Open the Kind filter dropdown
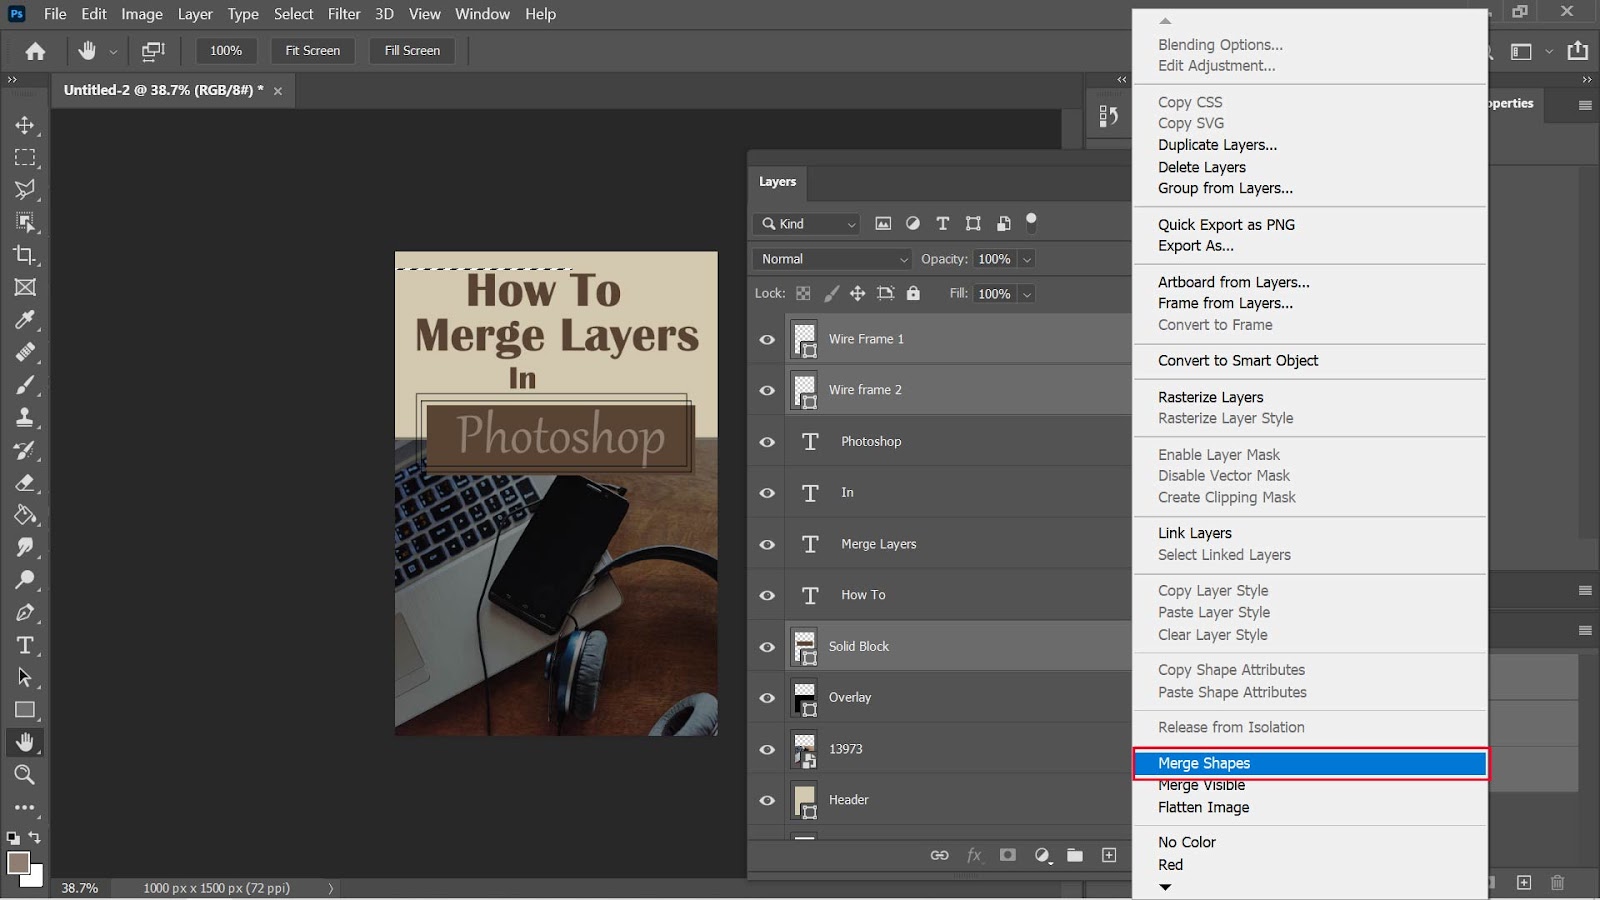Image resolution: width=1600 pixels, height=900 pixels. [x=808, y=224]
